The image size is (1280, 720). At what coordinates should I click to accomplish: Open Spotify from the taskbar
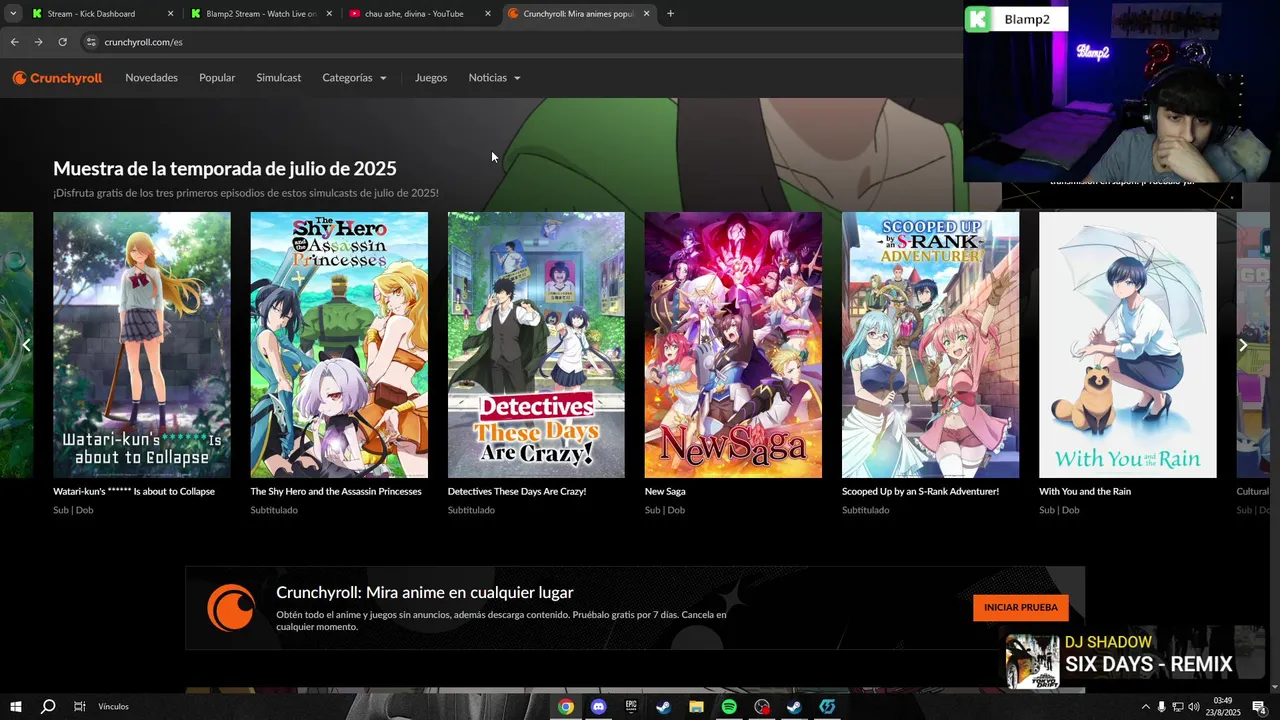(729, 707)
